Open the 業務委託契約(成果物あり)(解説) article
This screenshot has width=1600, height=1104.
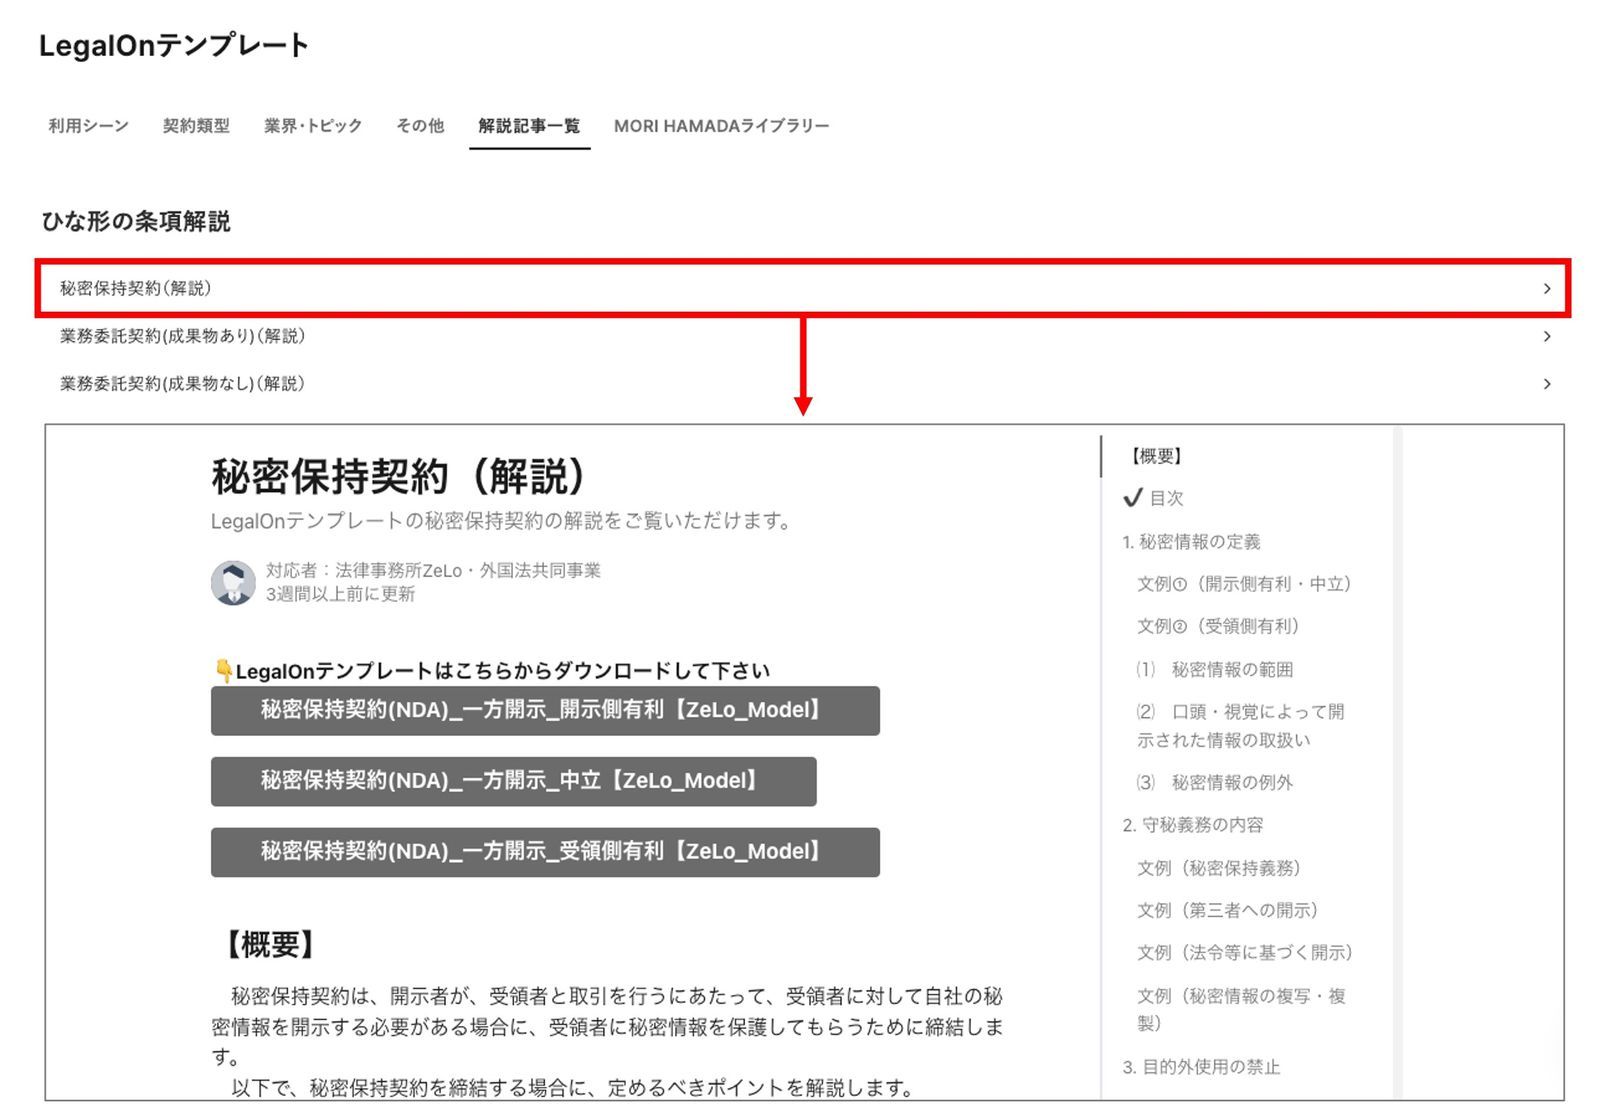[183, 337]
